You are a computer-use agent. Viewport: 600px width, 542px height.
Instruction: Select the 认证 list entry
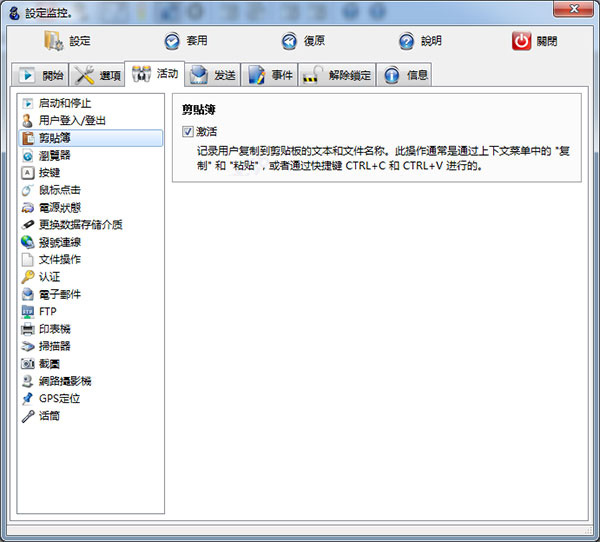point(90,277)
